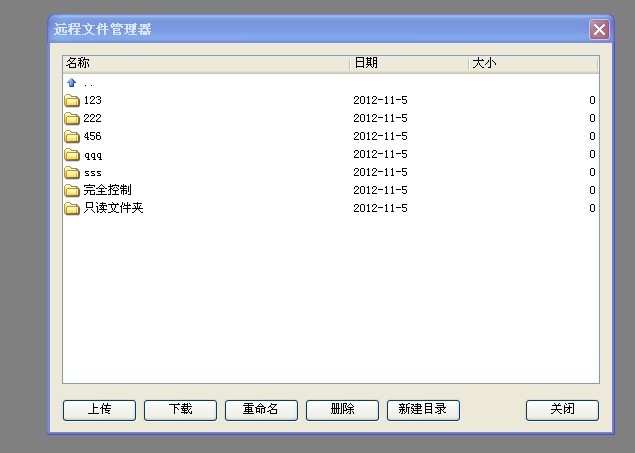This screenshot has width=635, height=453.
Task: Click the blue up-arrow parent directory icon
Action: tap(72, 83)
